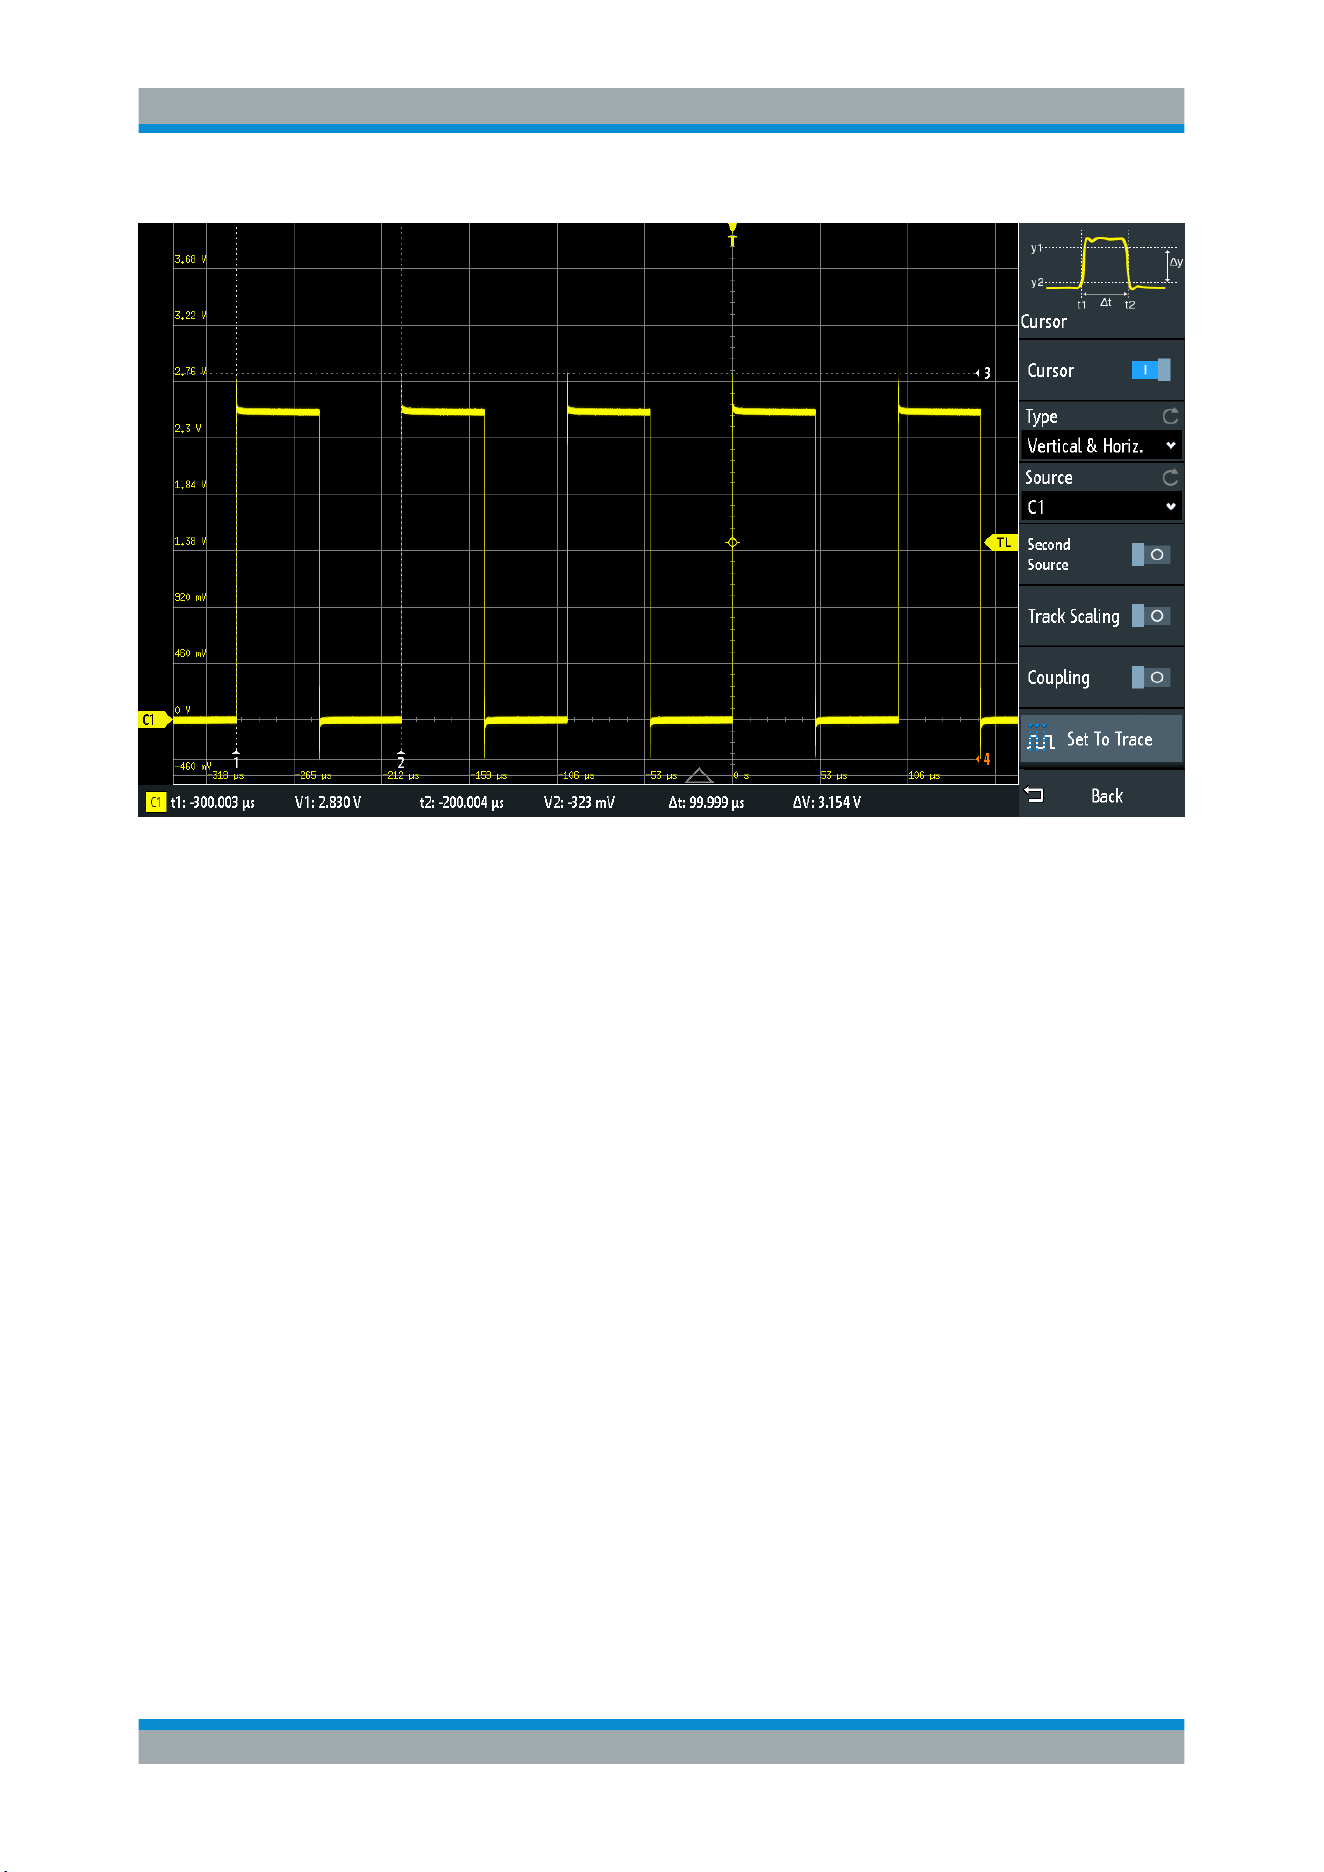
Task: Open the Source dropdown showing C1
Action: click(x=1101, y=507)
